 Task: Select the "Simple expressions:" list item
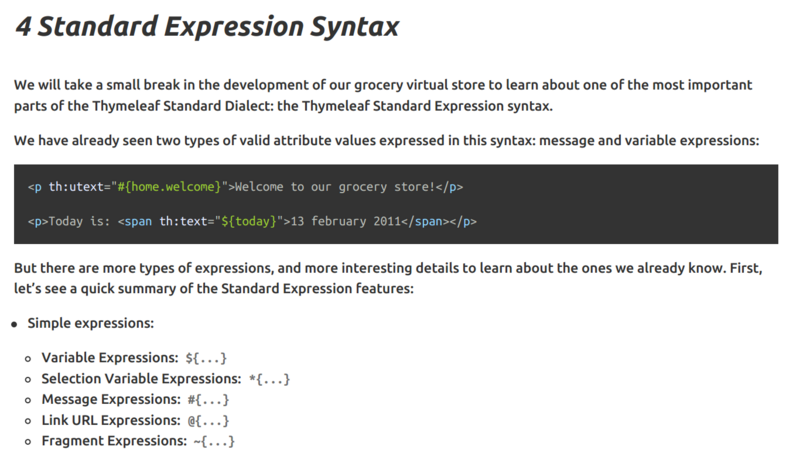click(90, 323)
